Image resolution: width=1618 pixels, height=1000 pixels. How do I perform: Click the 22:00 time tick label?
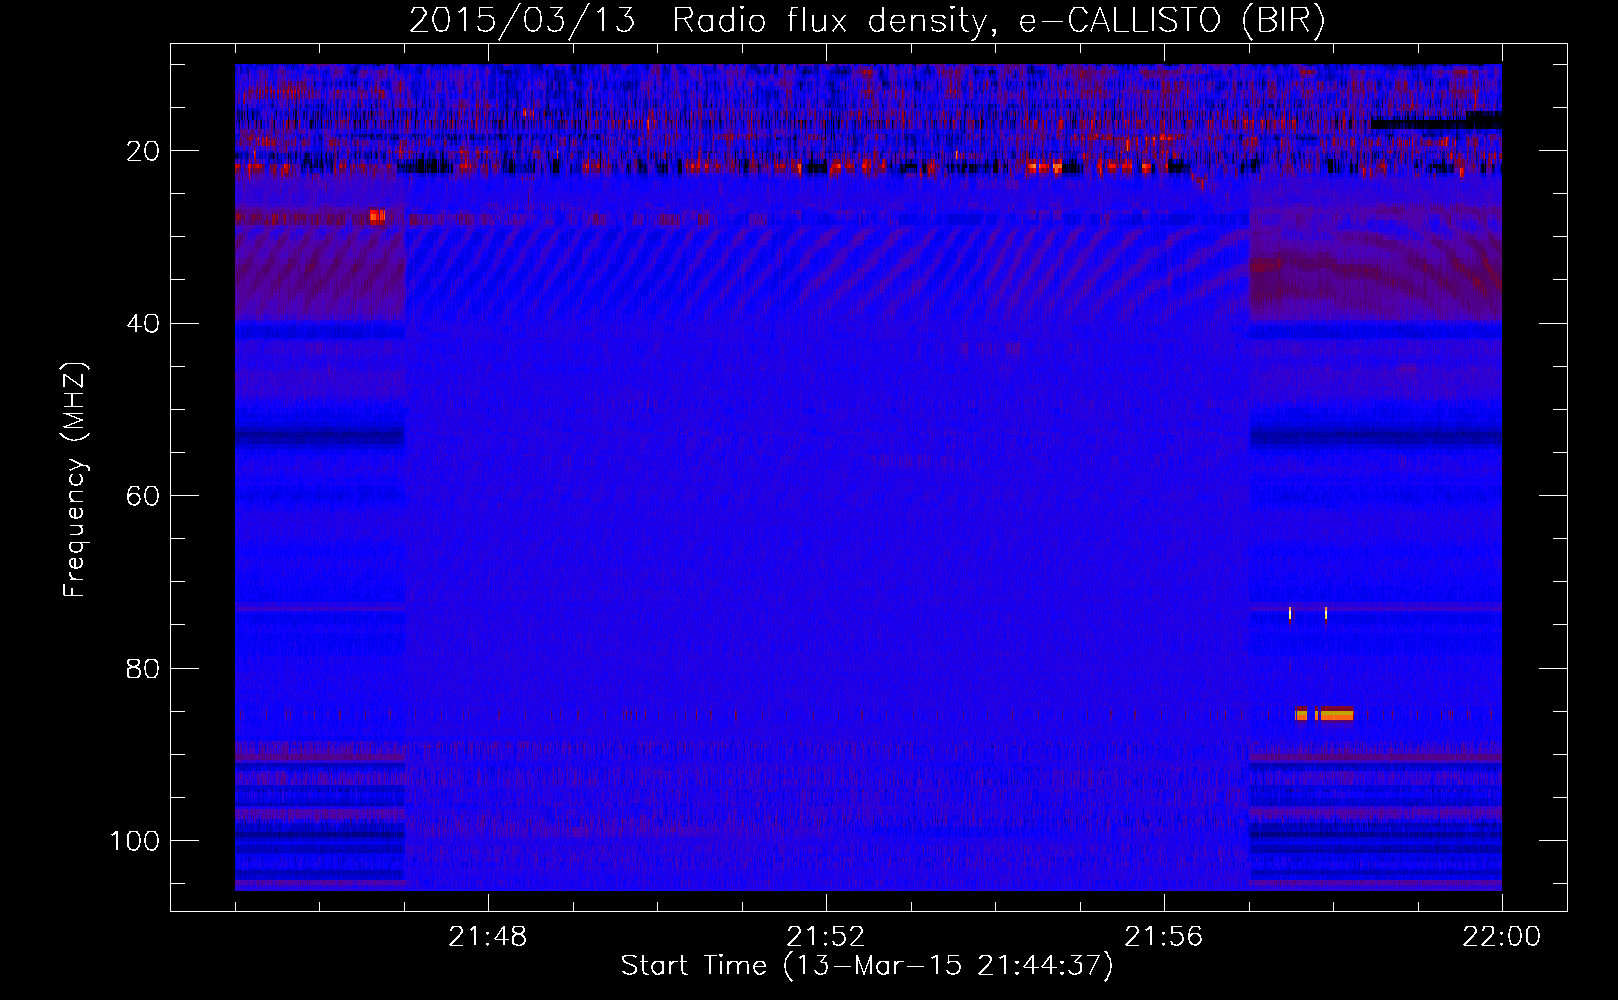coord(1502,937)
